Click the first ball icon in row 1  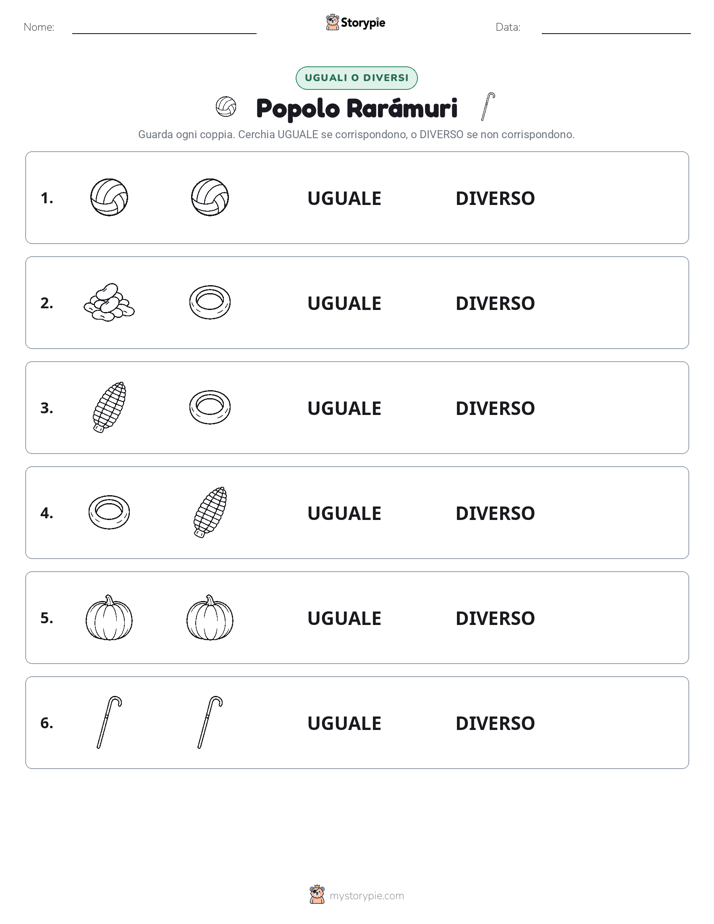coord(109,197)
